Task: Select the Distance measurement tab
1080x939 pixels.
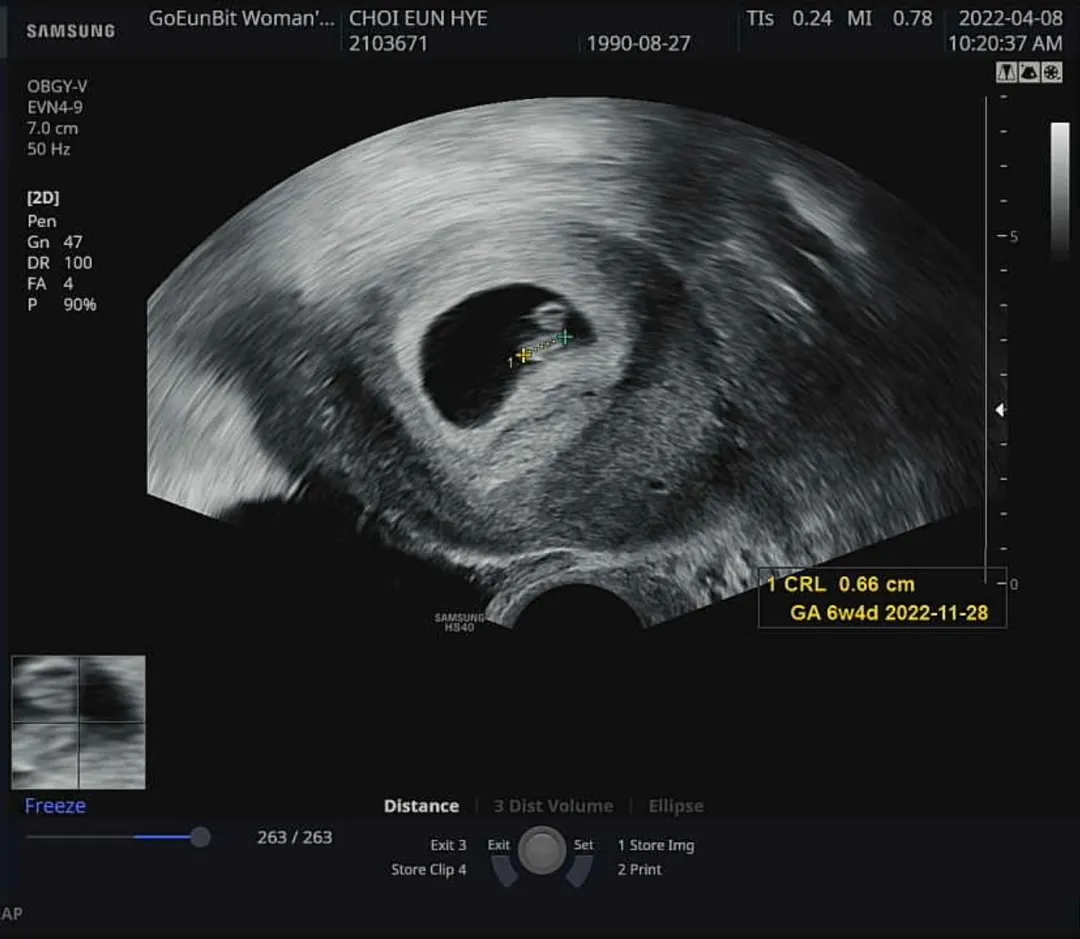Action: click(421, 806)
